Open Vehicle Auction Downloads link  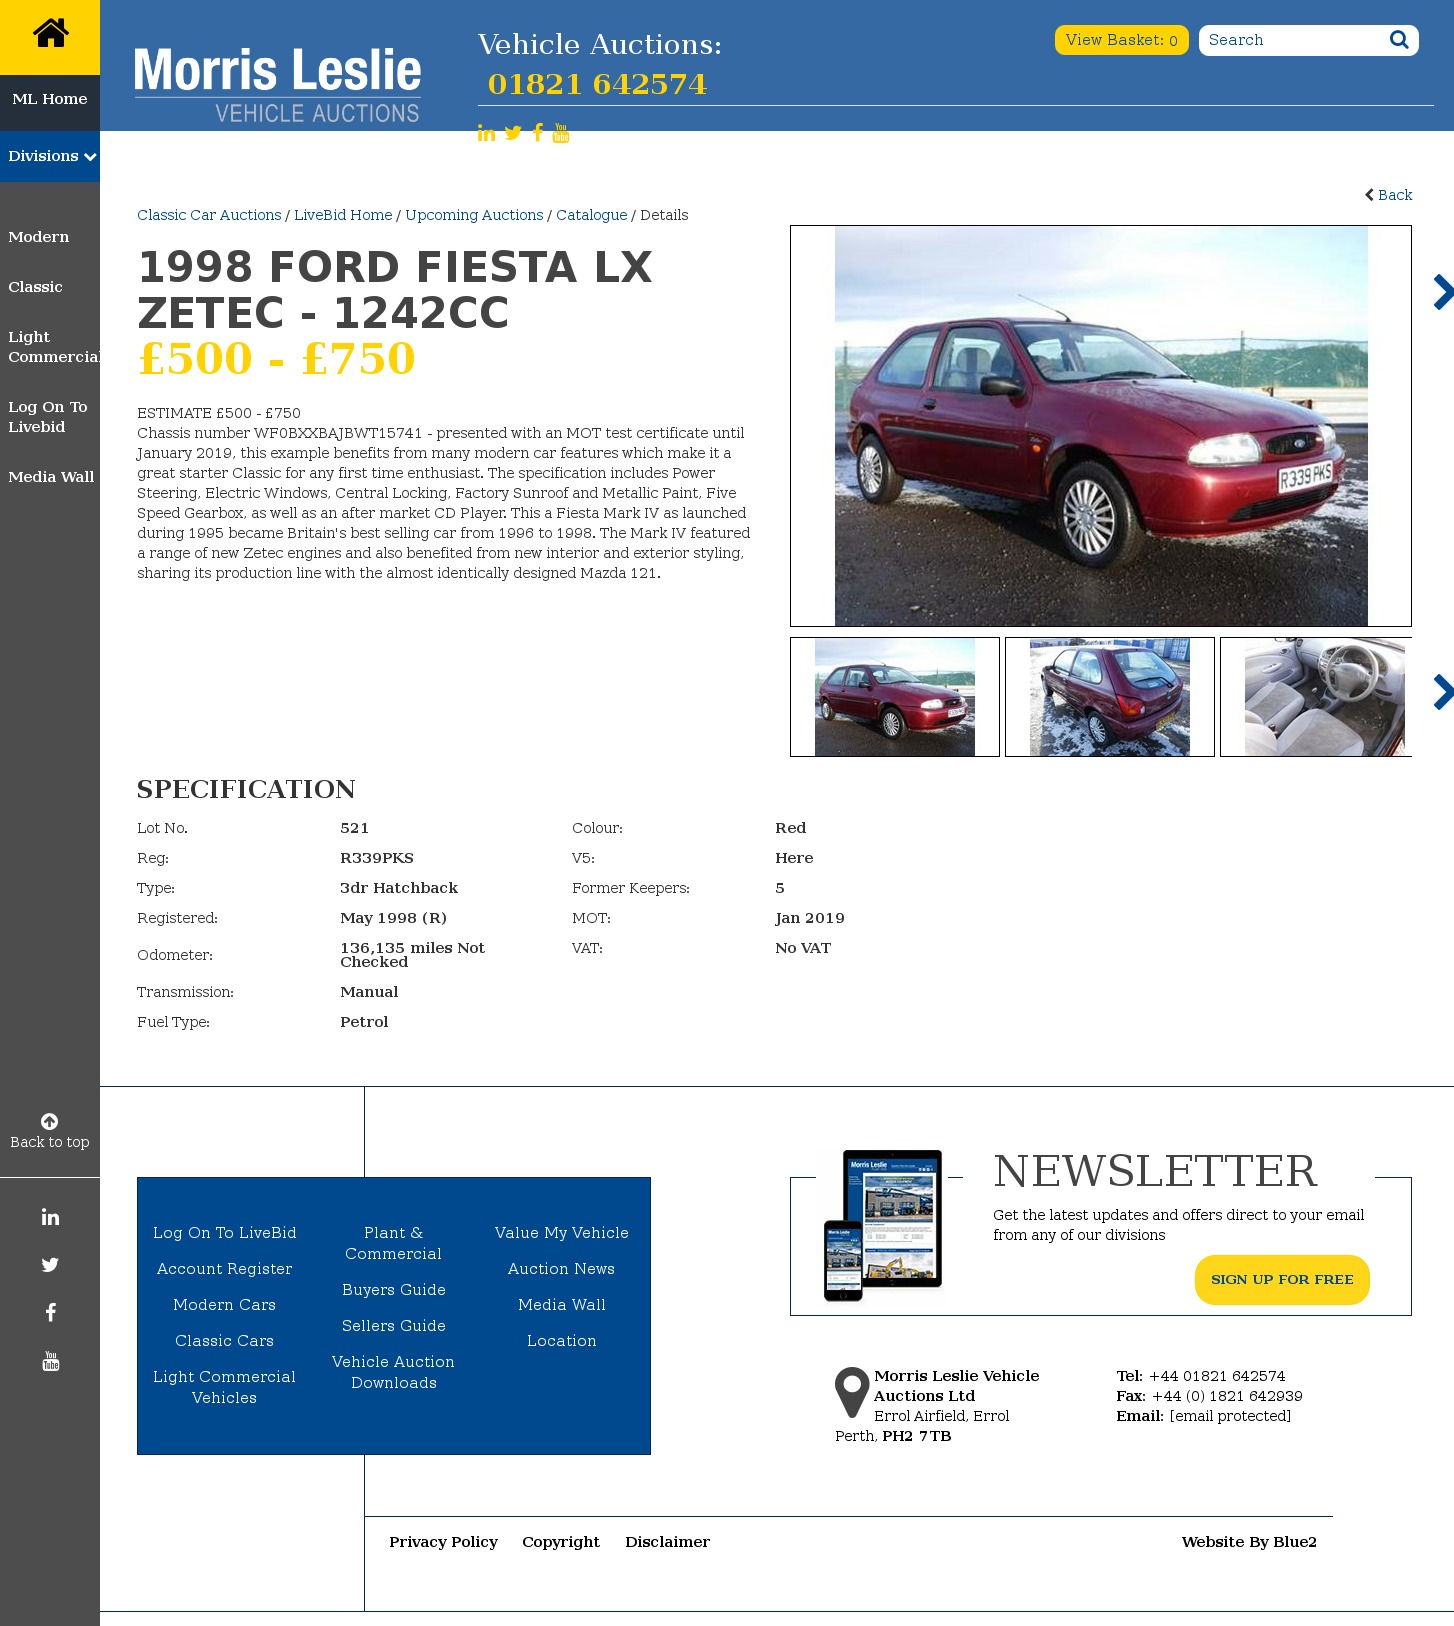coord(394,1372)
